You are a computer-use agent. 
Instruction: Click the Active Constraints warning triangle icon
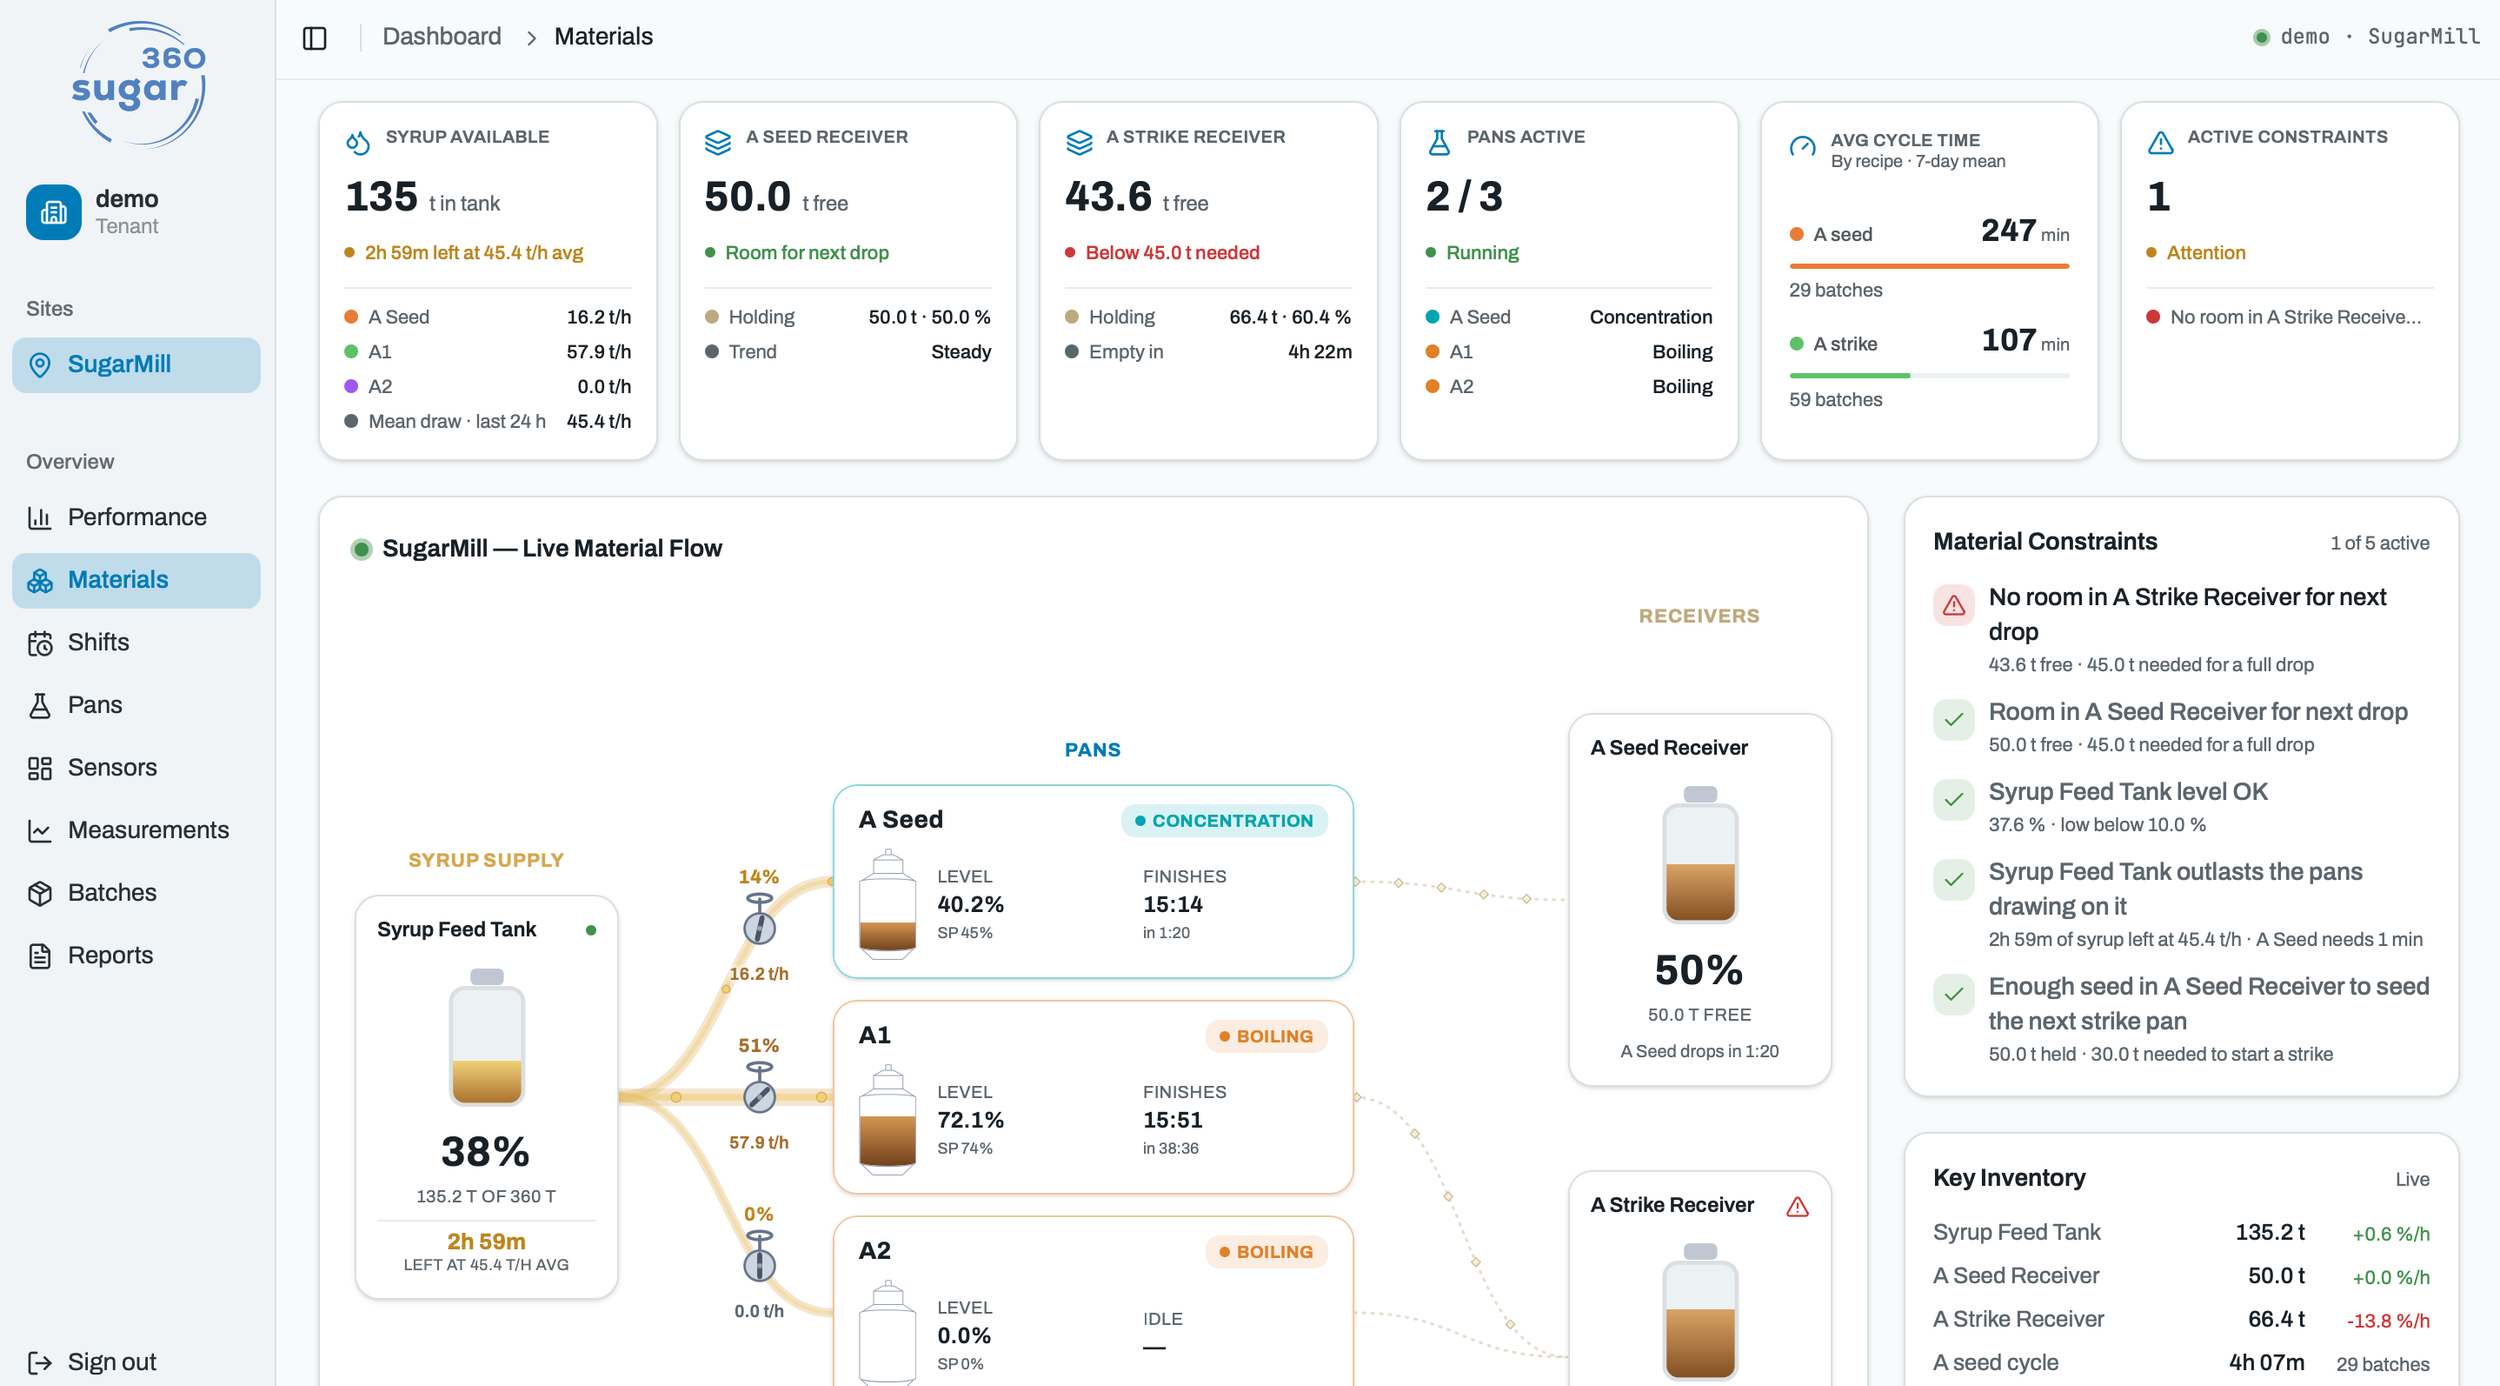coord(2160,142)
